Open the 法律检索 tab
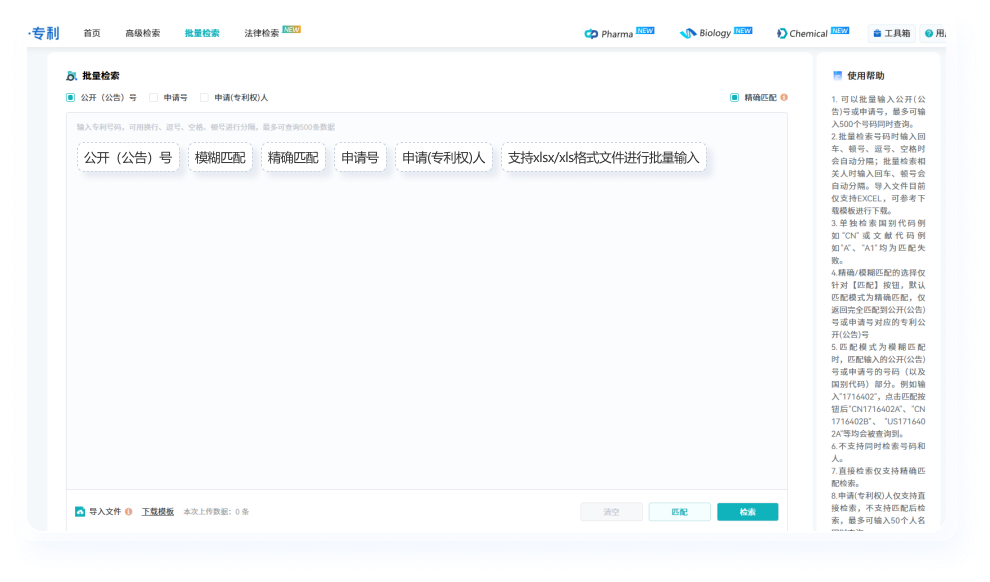This screenshot has height=582, width=990. (x=261, y=33)
